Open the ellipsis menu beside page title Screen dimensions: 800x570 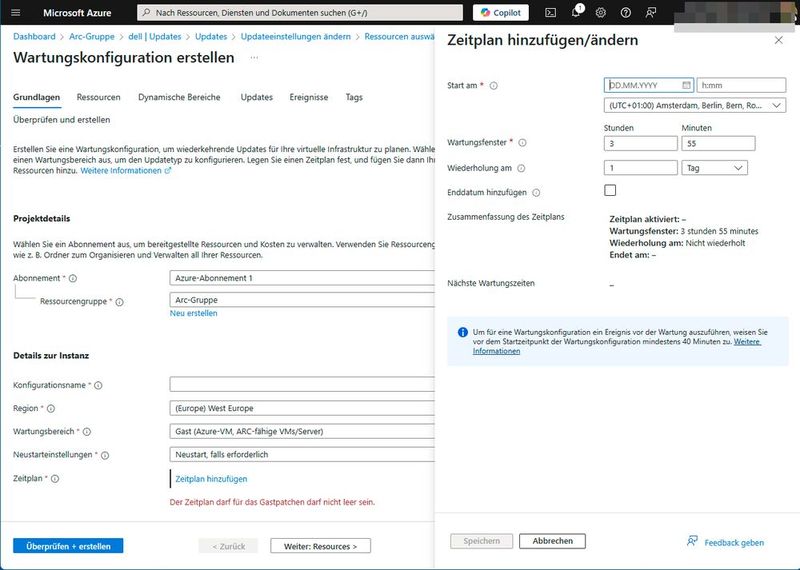coord(254,58)
